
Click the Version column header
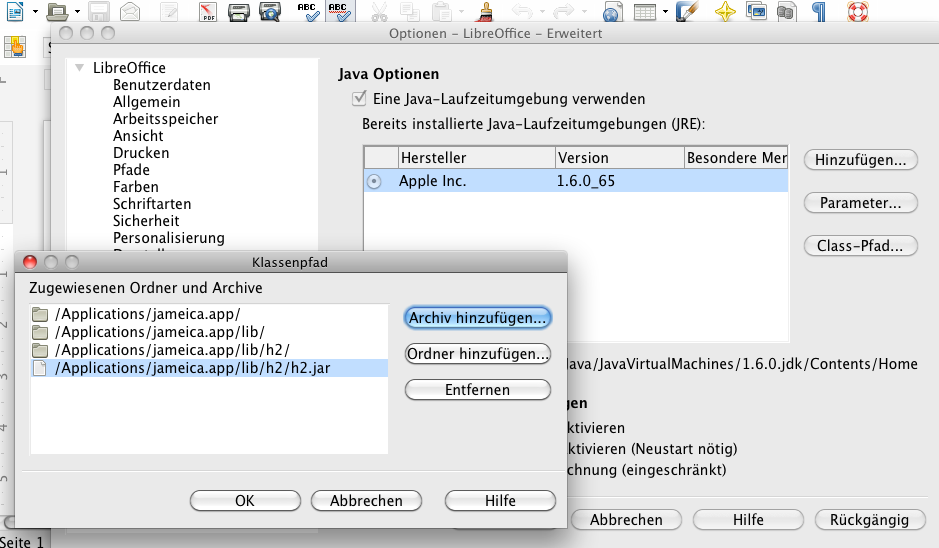coord(620,158)
